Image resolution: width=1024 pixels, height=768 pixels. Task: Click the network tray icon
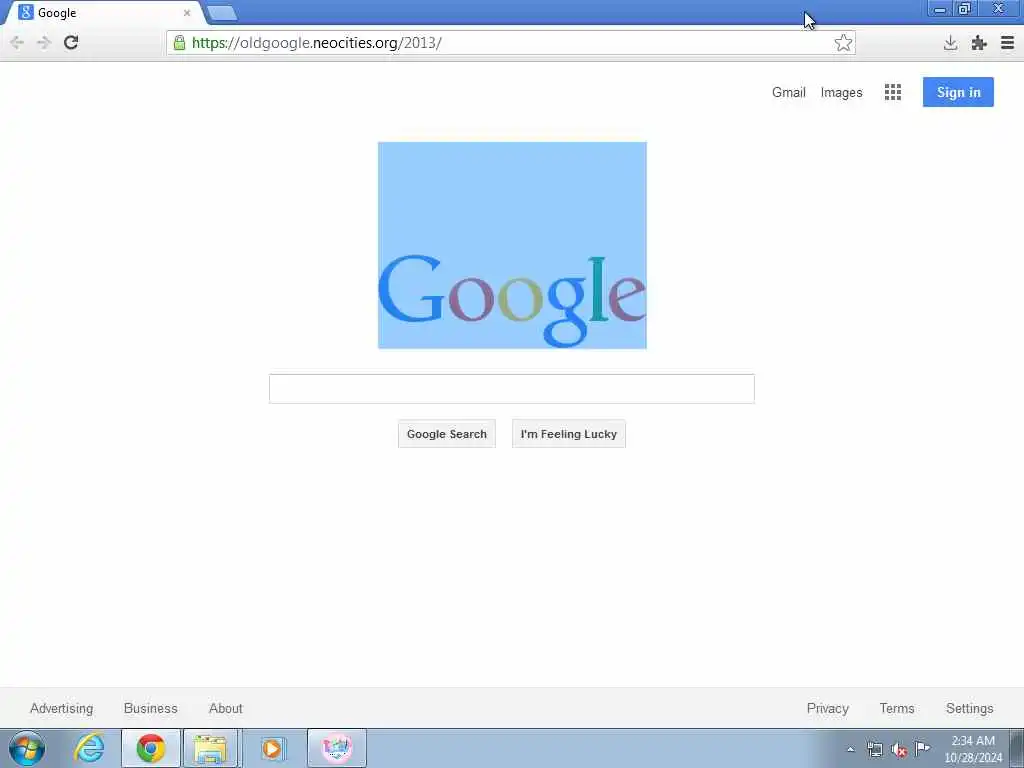pyautogui.click(x=874, y=749)
